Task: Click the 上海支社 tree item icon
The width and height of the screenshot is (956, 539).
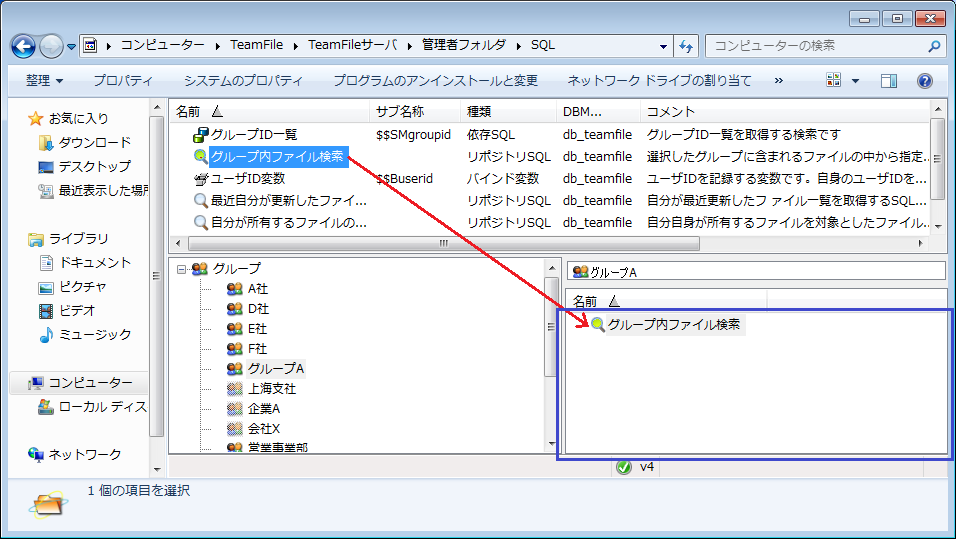Action: 235,388
